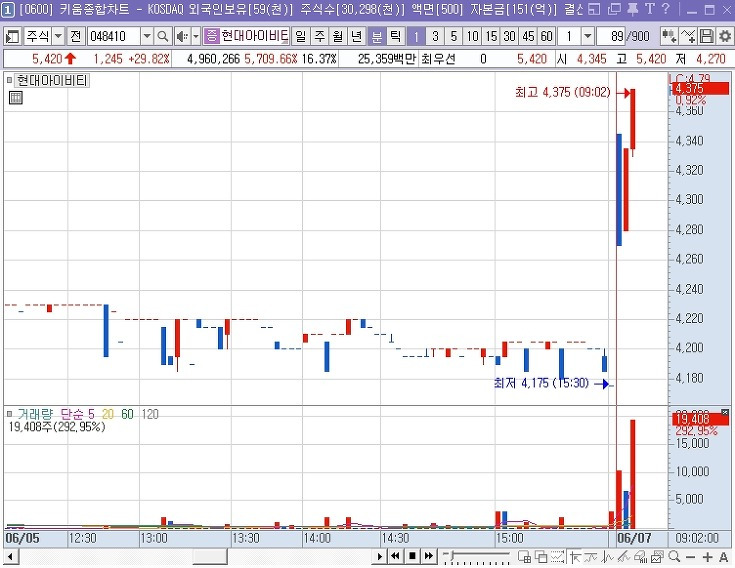The image size is (735, 568).
Task: Collapse the 거래량 volume pane marker
Action: 9,414
